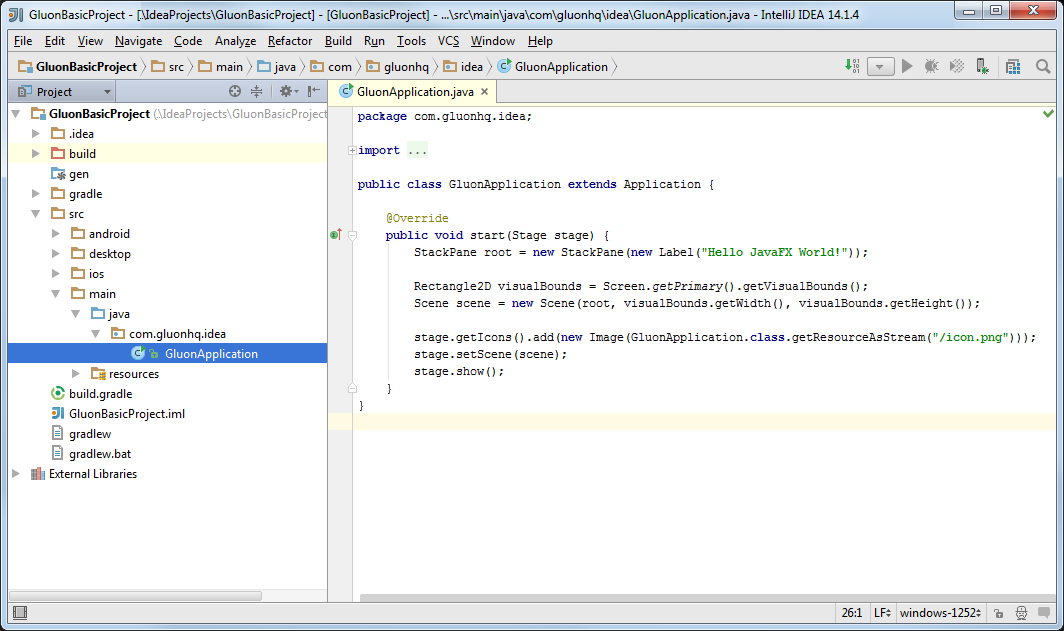Expand the resources folder arrow
Viewport: 1064px width, 631px height.
pyautogui.click(x=76, y=373)
